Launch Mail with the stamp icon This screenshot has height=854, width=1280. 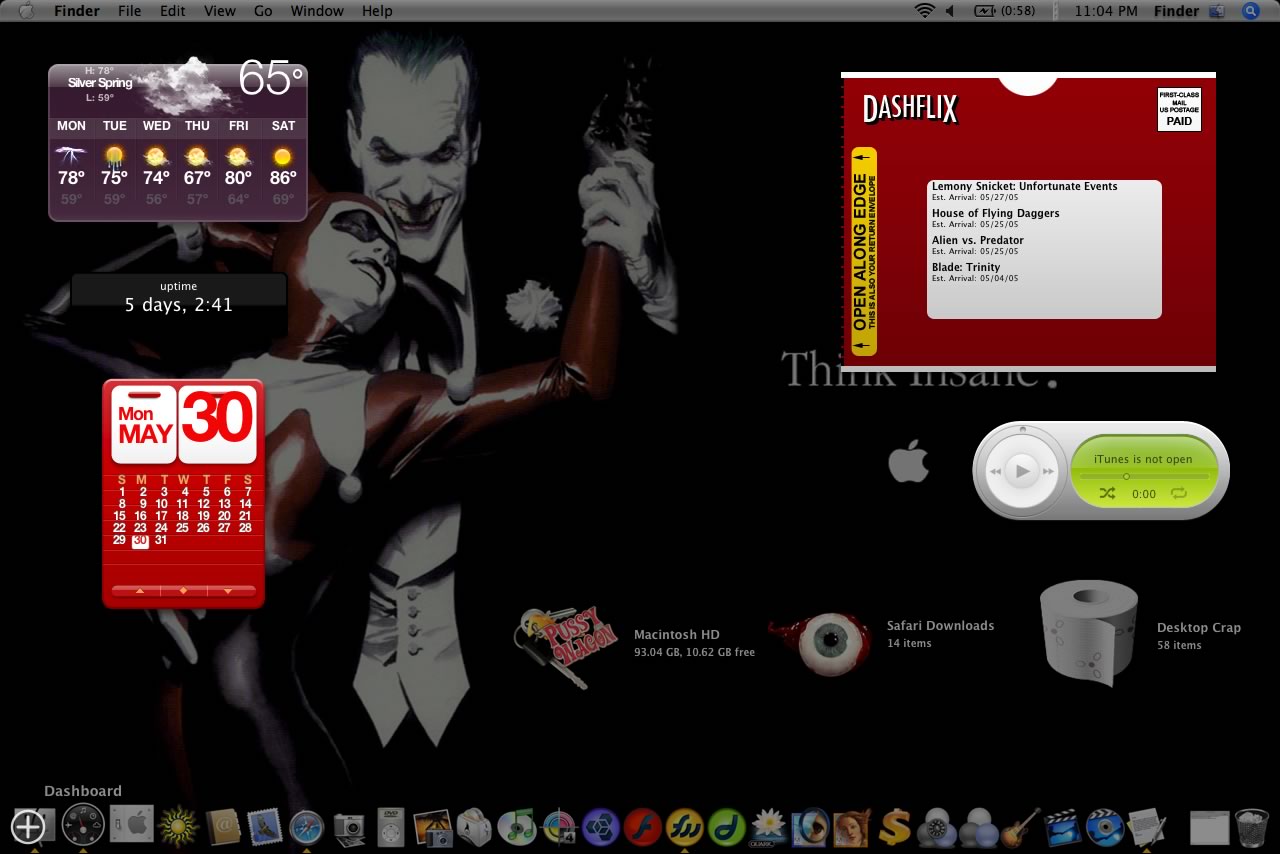tap(264, 827)
